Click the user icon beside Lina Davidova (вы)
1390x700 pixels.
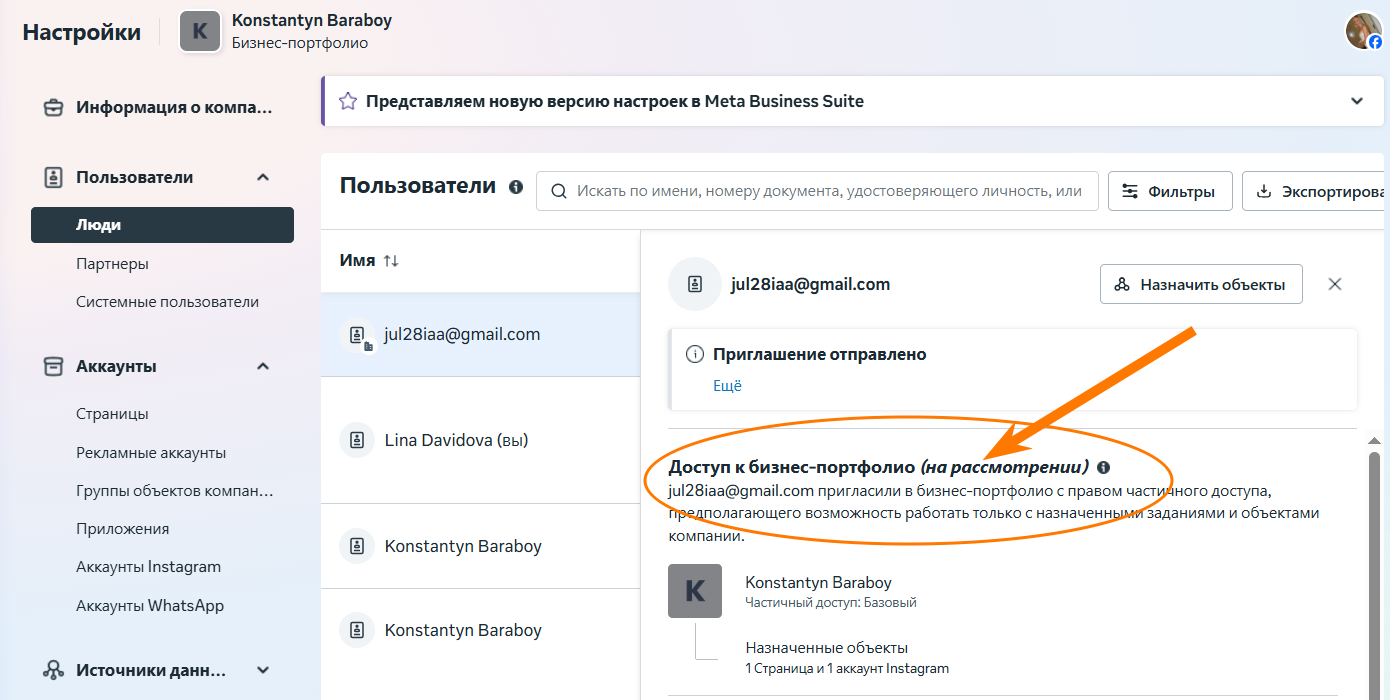click(357, 440)
